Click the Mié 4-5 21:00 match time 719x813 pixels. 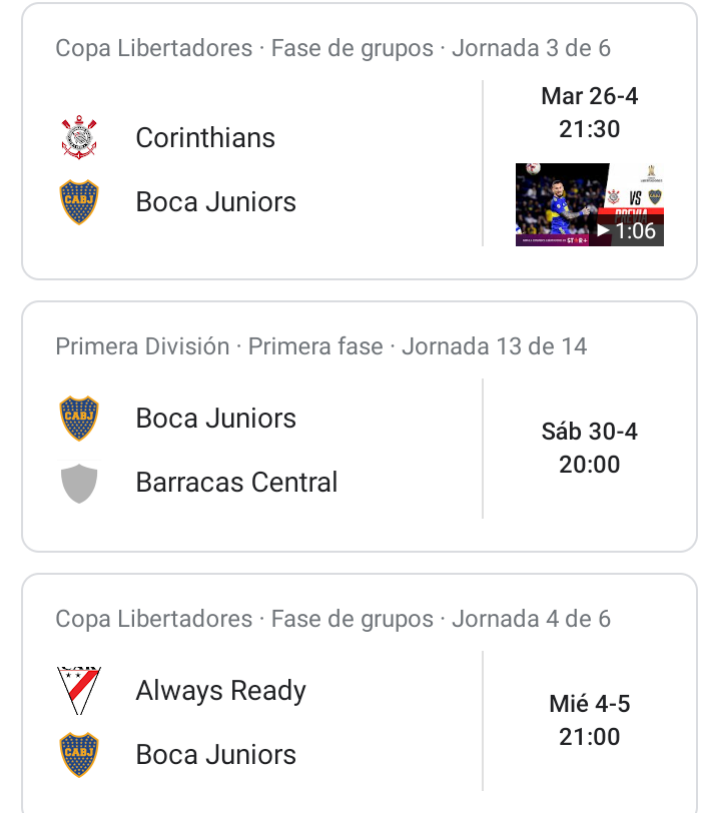pos(589,720)
